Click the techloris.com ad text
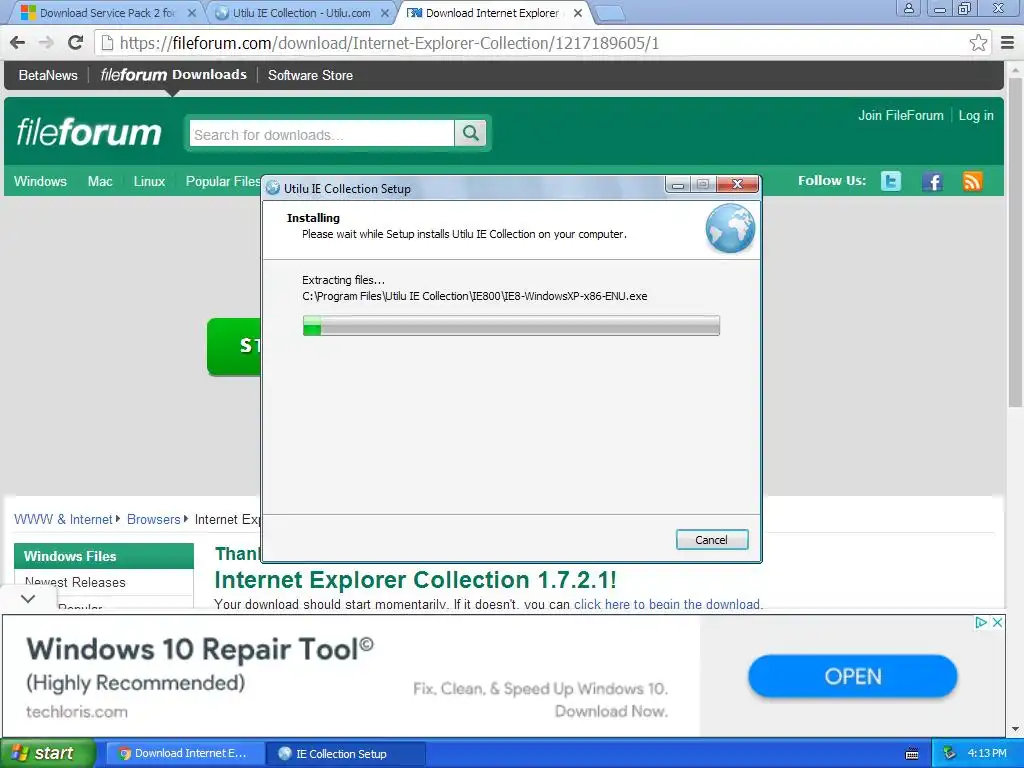The height and width of the screenshot is (768, 1024). tap(77, 712)
